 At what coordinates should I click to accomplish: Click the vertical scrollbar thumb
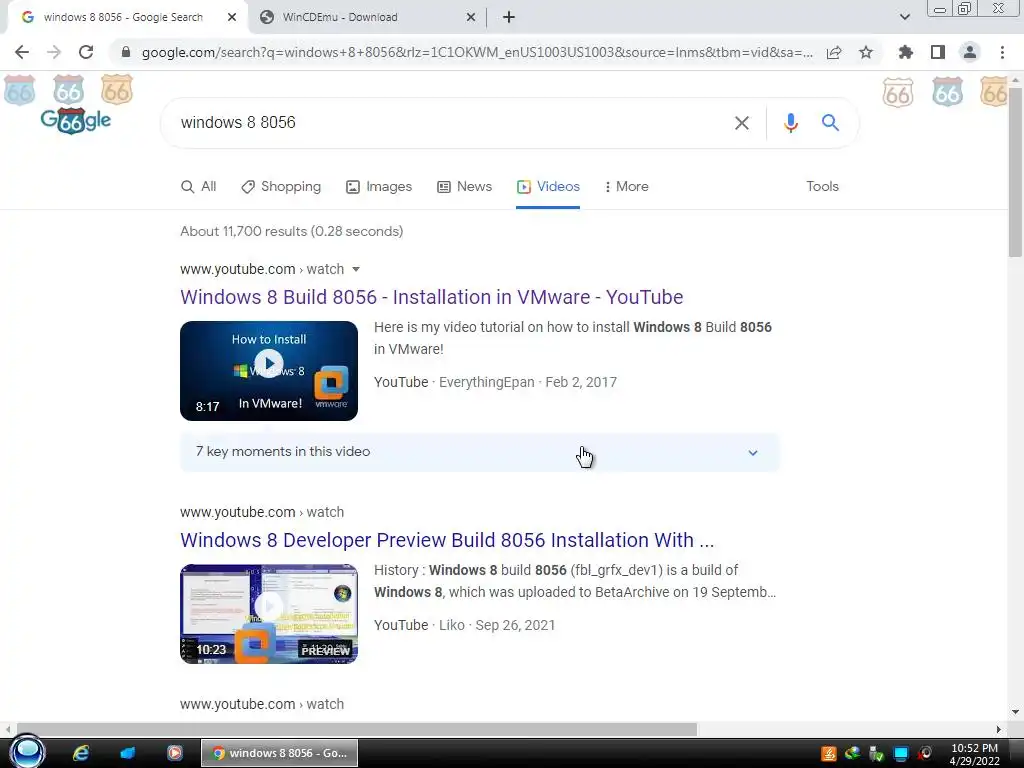point(1015,172)
